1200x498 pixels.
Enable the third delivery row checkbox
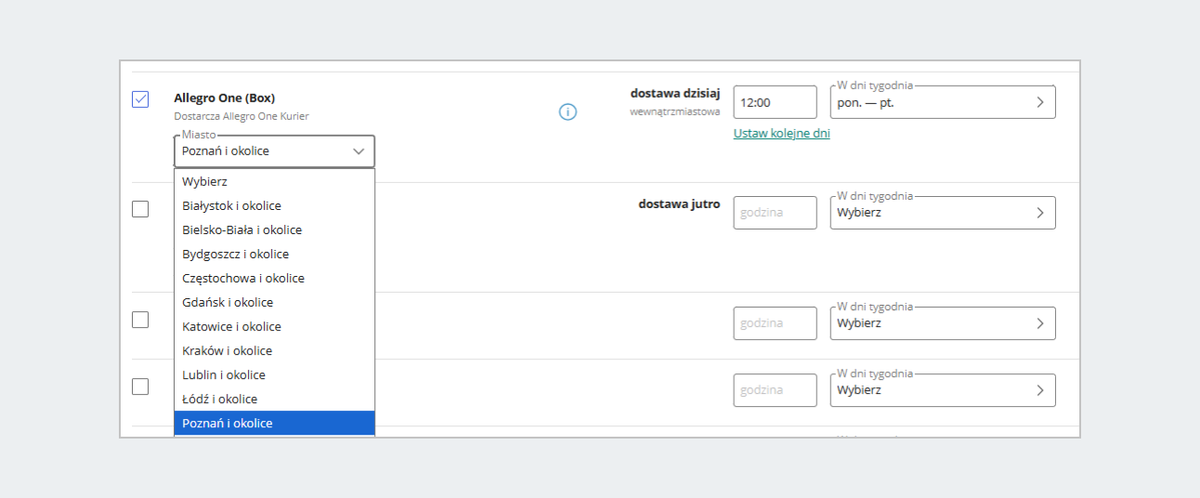point(140,319)
